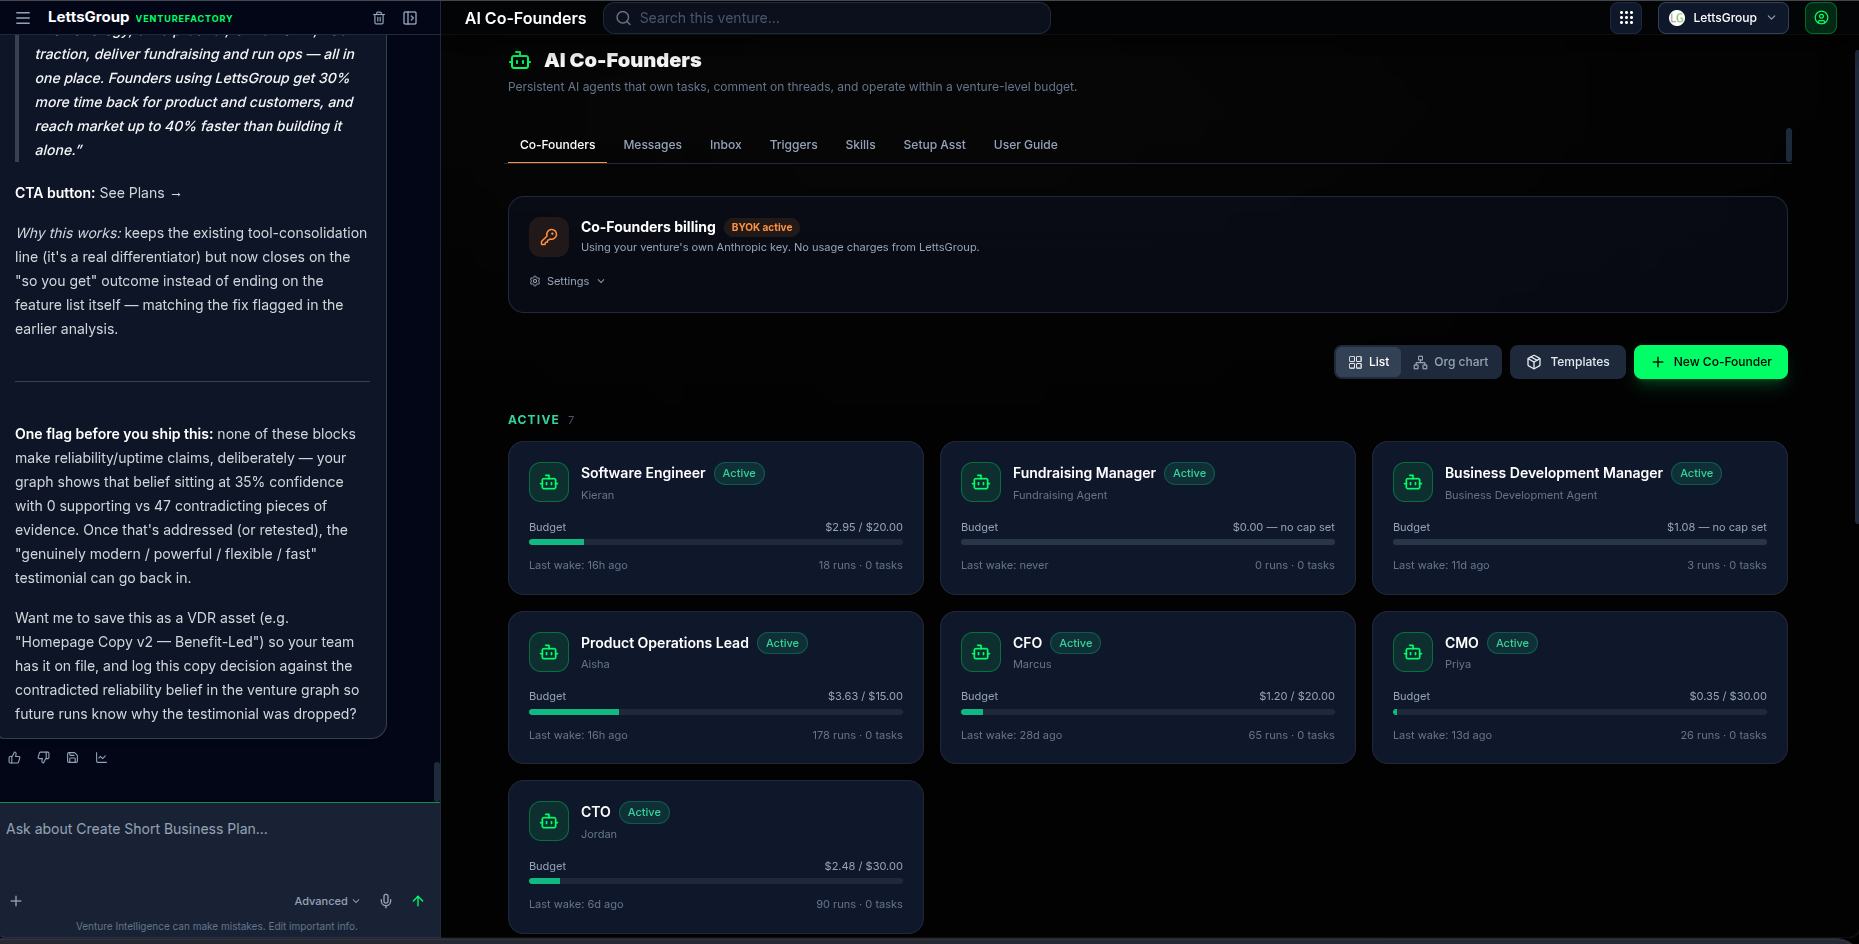1859x944 pixels.
Task: Open Business Development Manager card title
Action: [1553, 473]
